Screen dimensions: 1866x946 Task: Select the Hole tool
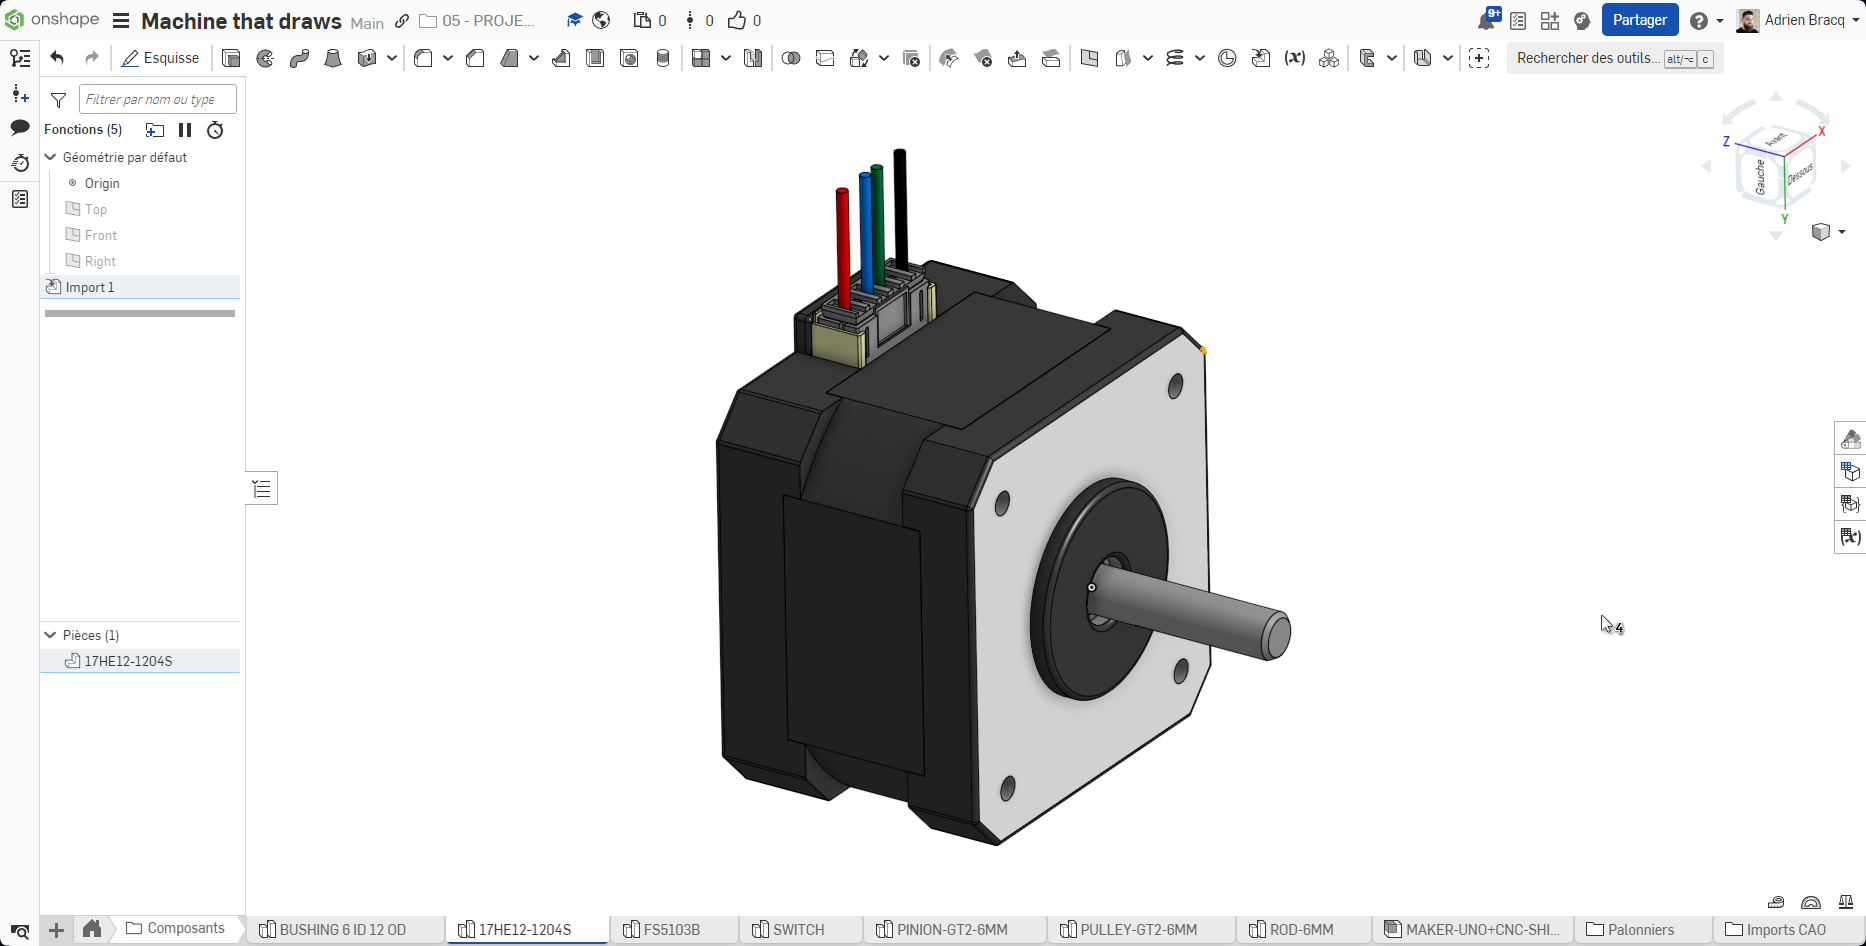click(x=629, y=58)
